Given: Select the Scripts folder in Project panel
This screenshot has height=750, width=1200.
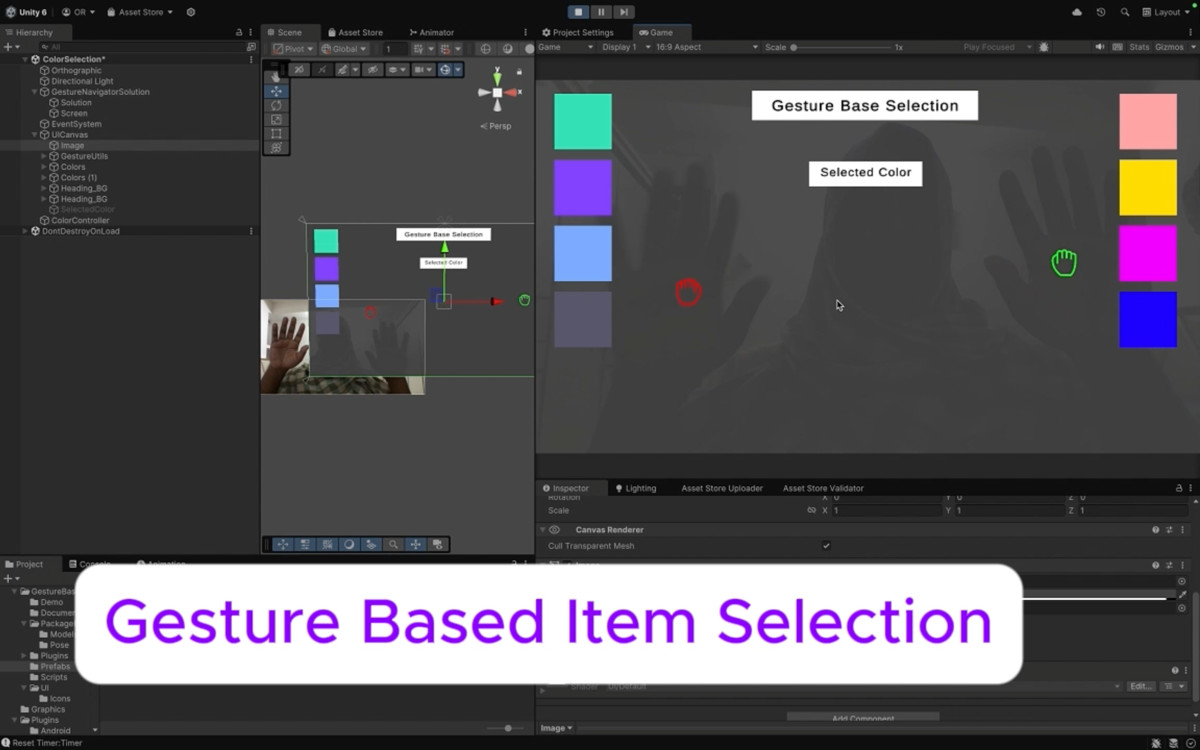Looking at the screenshot, I should [x=53, y=677].
